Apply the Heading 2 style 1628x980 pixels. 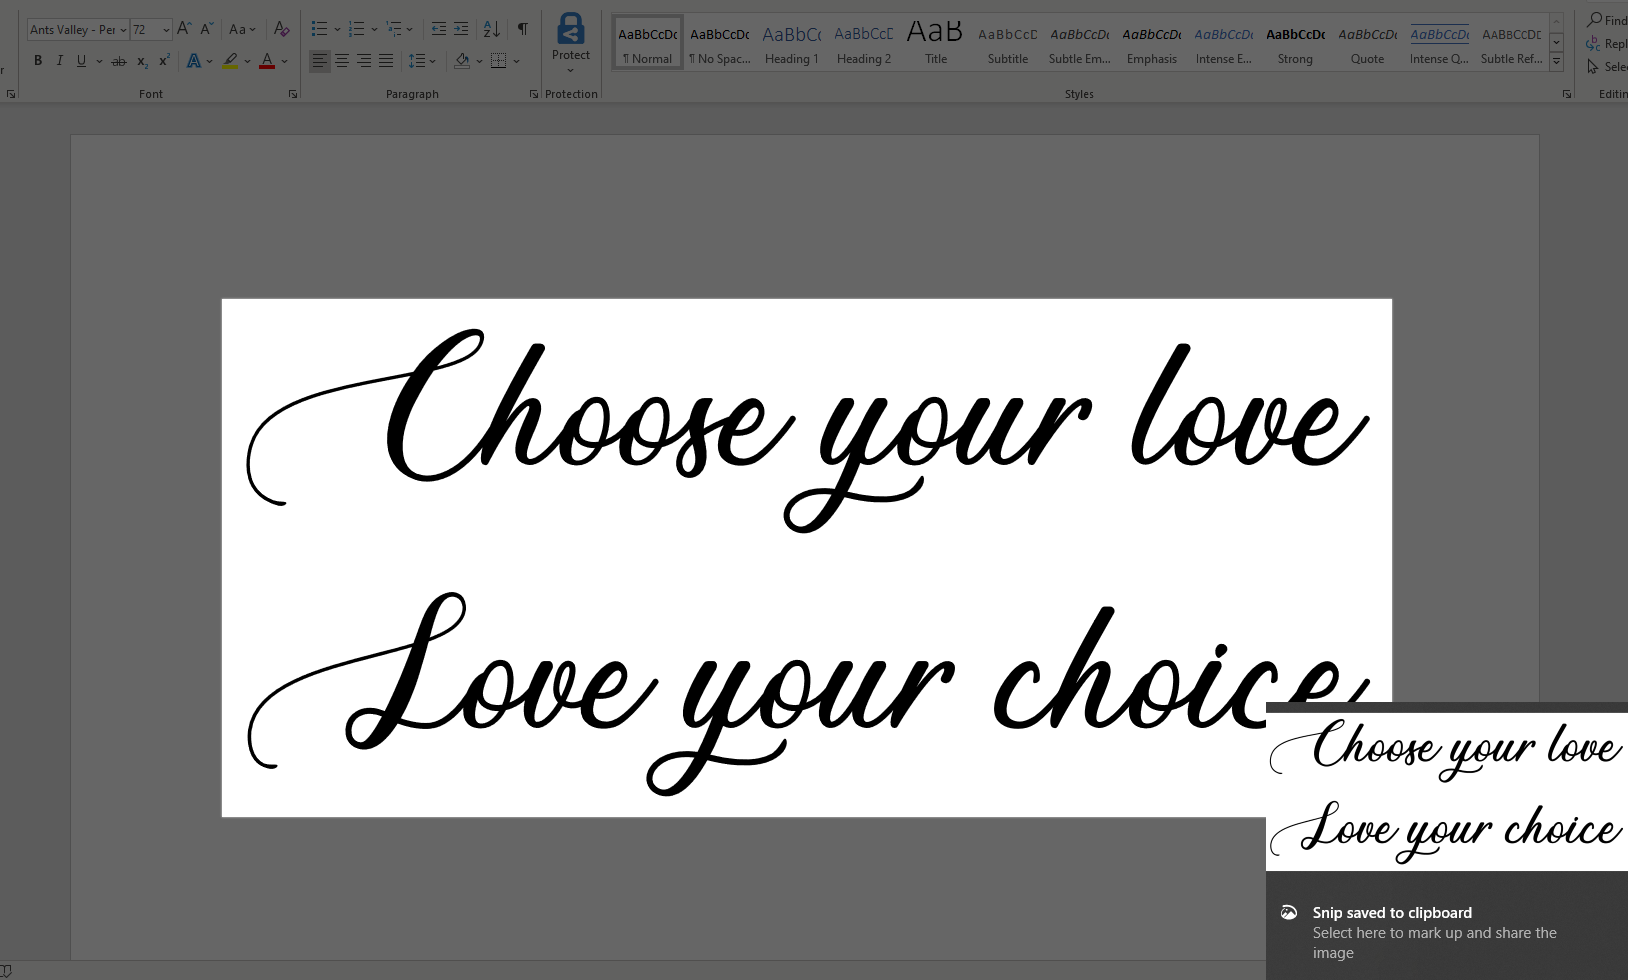coord(864,43)
